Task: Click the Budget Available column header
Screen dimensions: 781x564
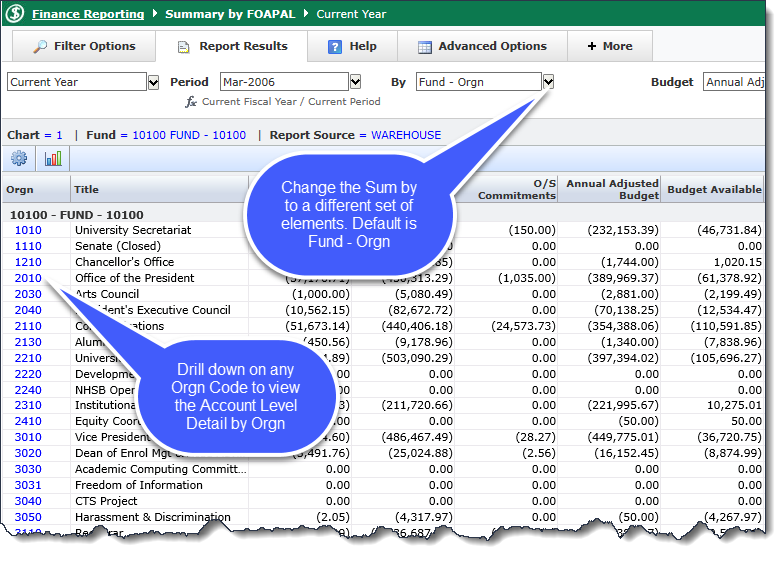Action: tap(714, 190)
